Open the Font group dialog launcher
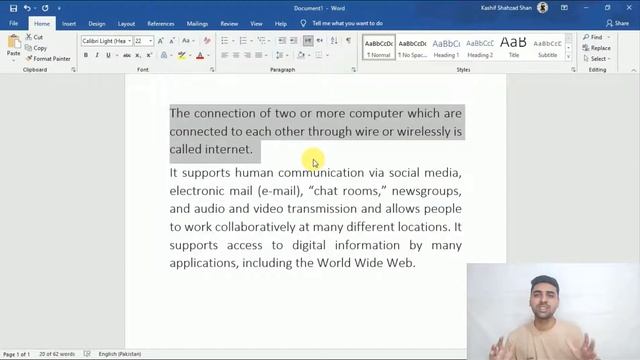Viewport: 640px width, 360px height. 212,70
